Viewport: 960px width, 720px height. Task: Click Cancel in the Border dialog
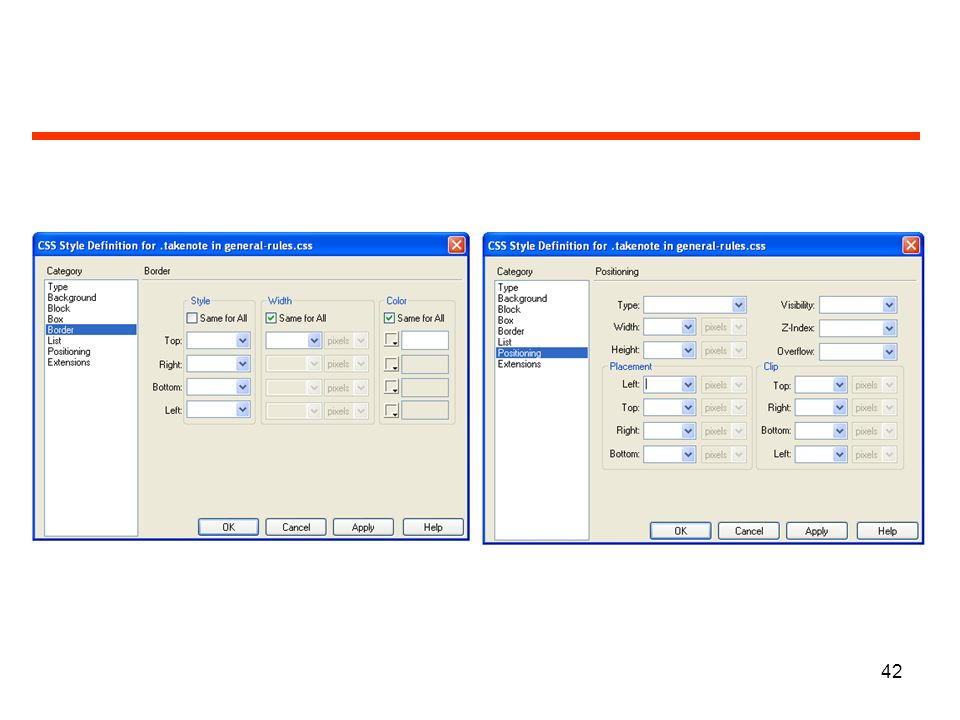pyautogui.click(x=296, y=527)
